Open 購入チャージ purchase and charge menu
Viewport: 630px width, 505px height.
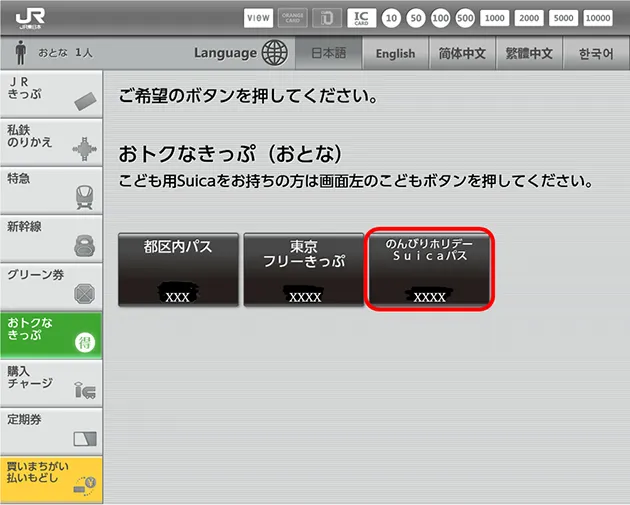tap(51, 384)
